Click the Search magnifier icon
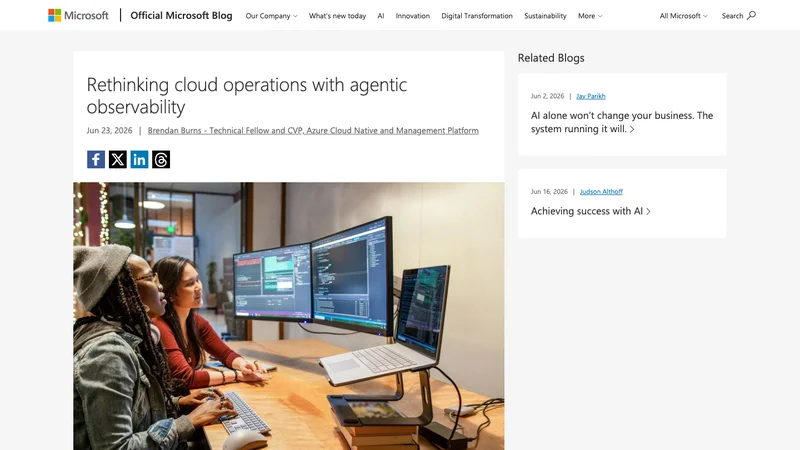The width and height of the screenshot is (800, 450). click(752, 15)
